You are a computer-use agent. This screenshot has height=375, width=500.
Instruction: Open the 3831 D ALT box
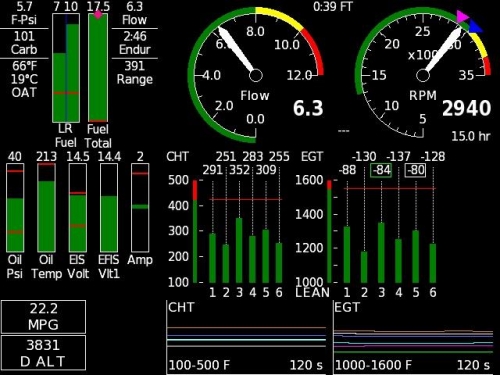(43, 353)
